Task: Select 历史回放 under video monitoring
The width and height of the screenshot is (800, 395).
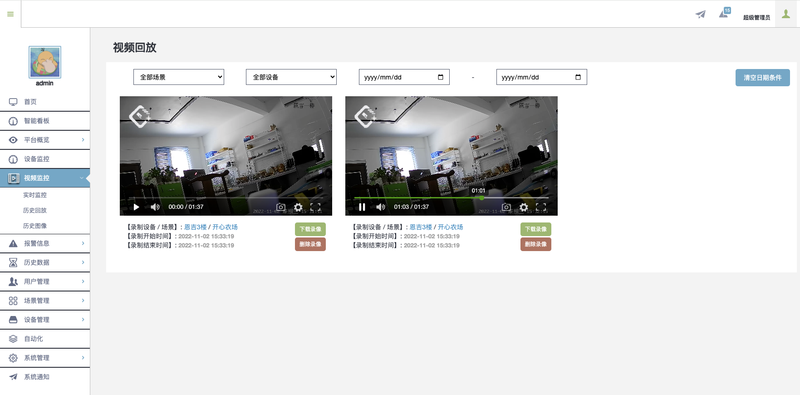Action: point(35,210)
